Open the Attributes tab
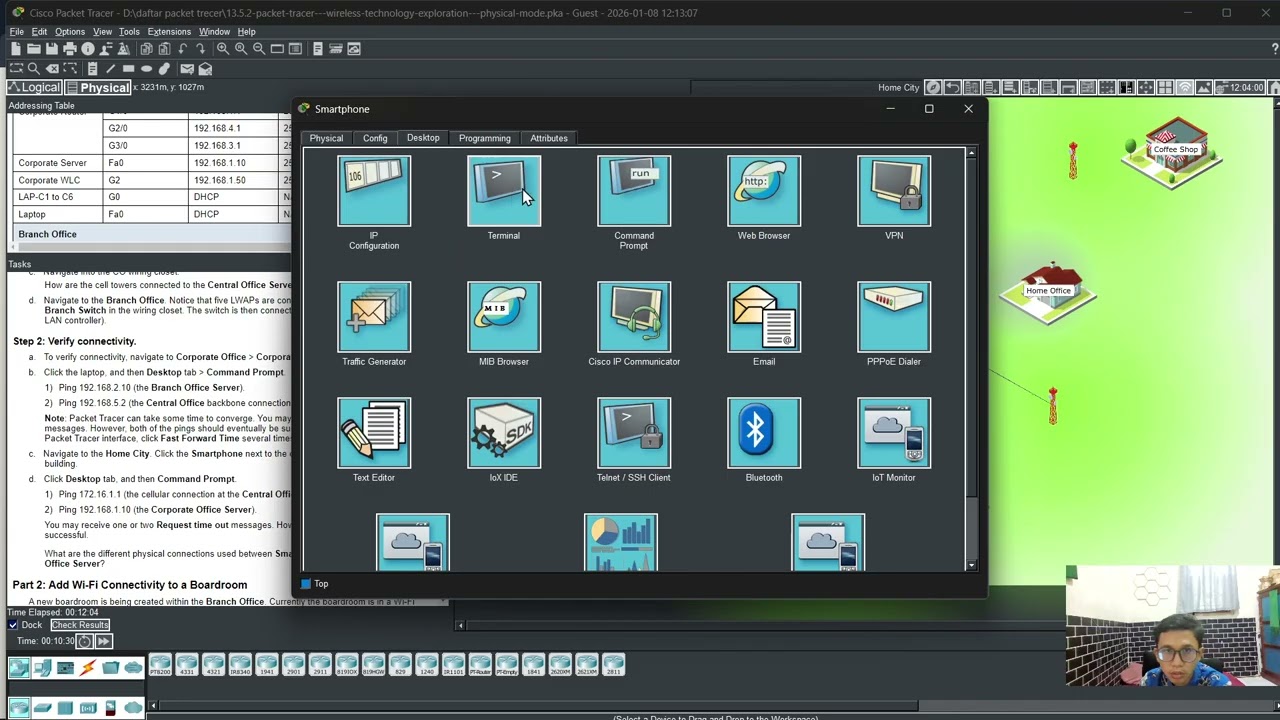Viewport: 1280px width, 720px height. pos(549,138)
